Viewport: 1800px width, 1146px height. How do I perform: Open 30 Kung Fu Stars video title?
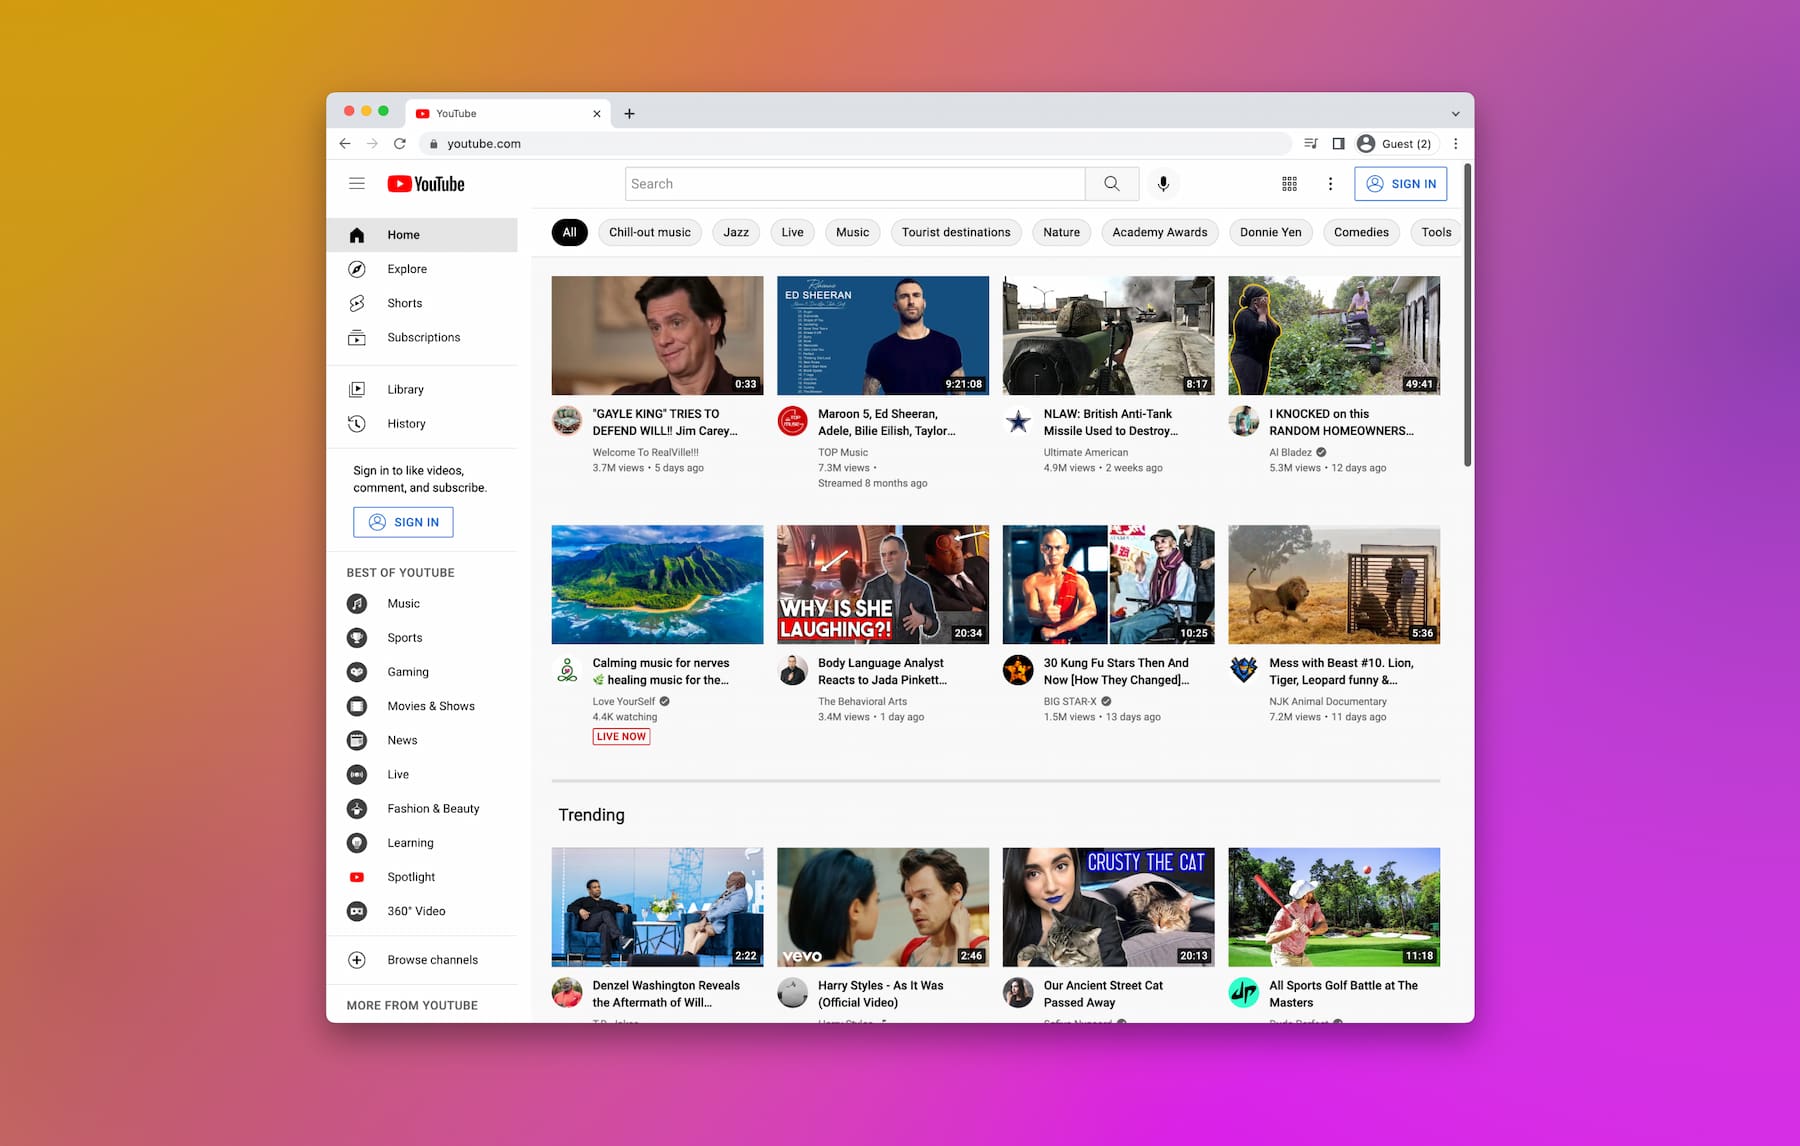(x=1116, y=671)
